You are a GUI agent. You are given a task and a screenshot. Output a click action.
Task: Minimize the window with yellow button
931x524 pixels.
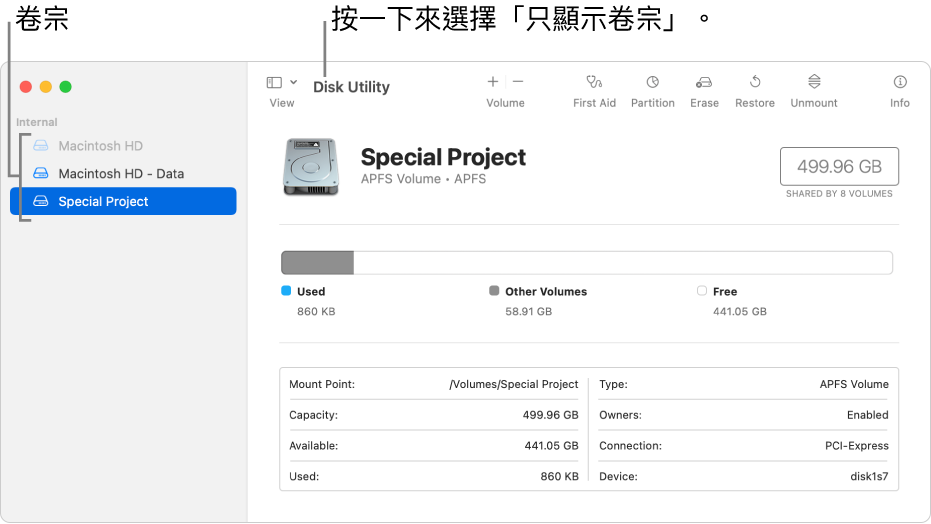coord(46,87)
